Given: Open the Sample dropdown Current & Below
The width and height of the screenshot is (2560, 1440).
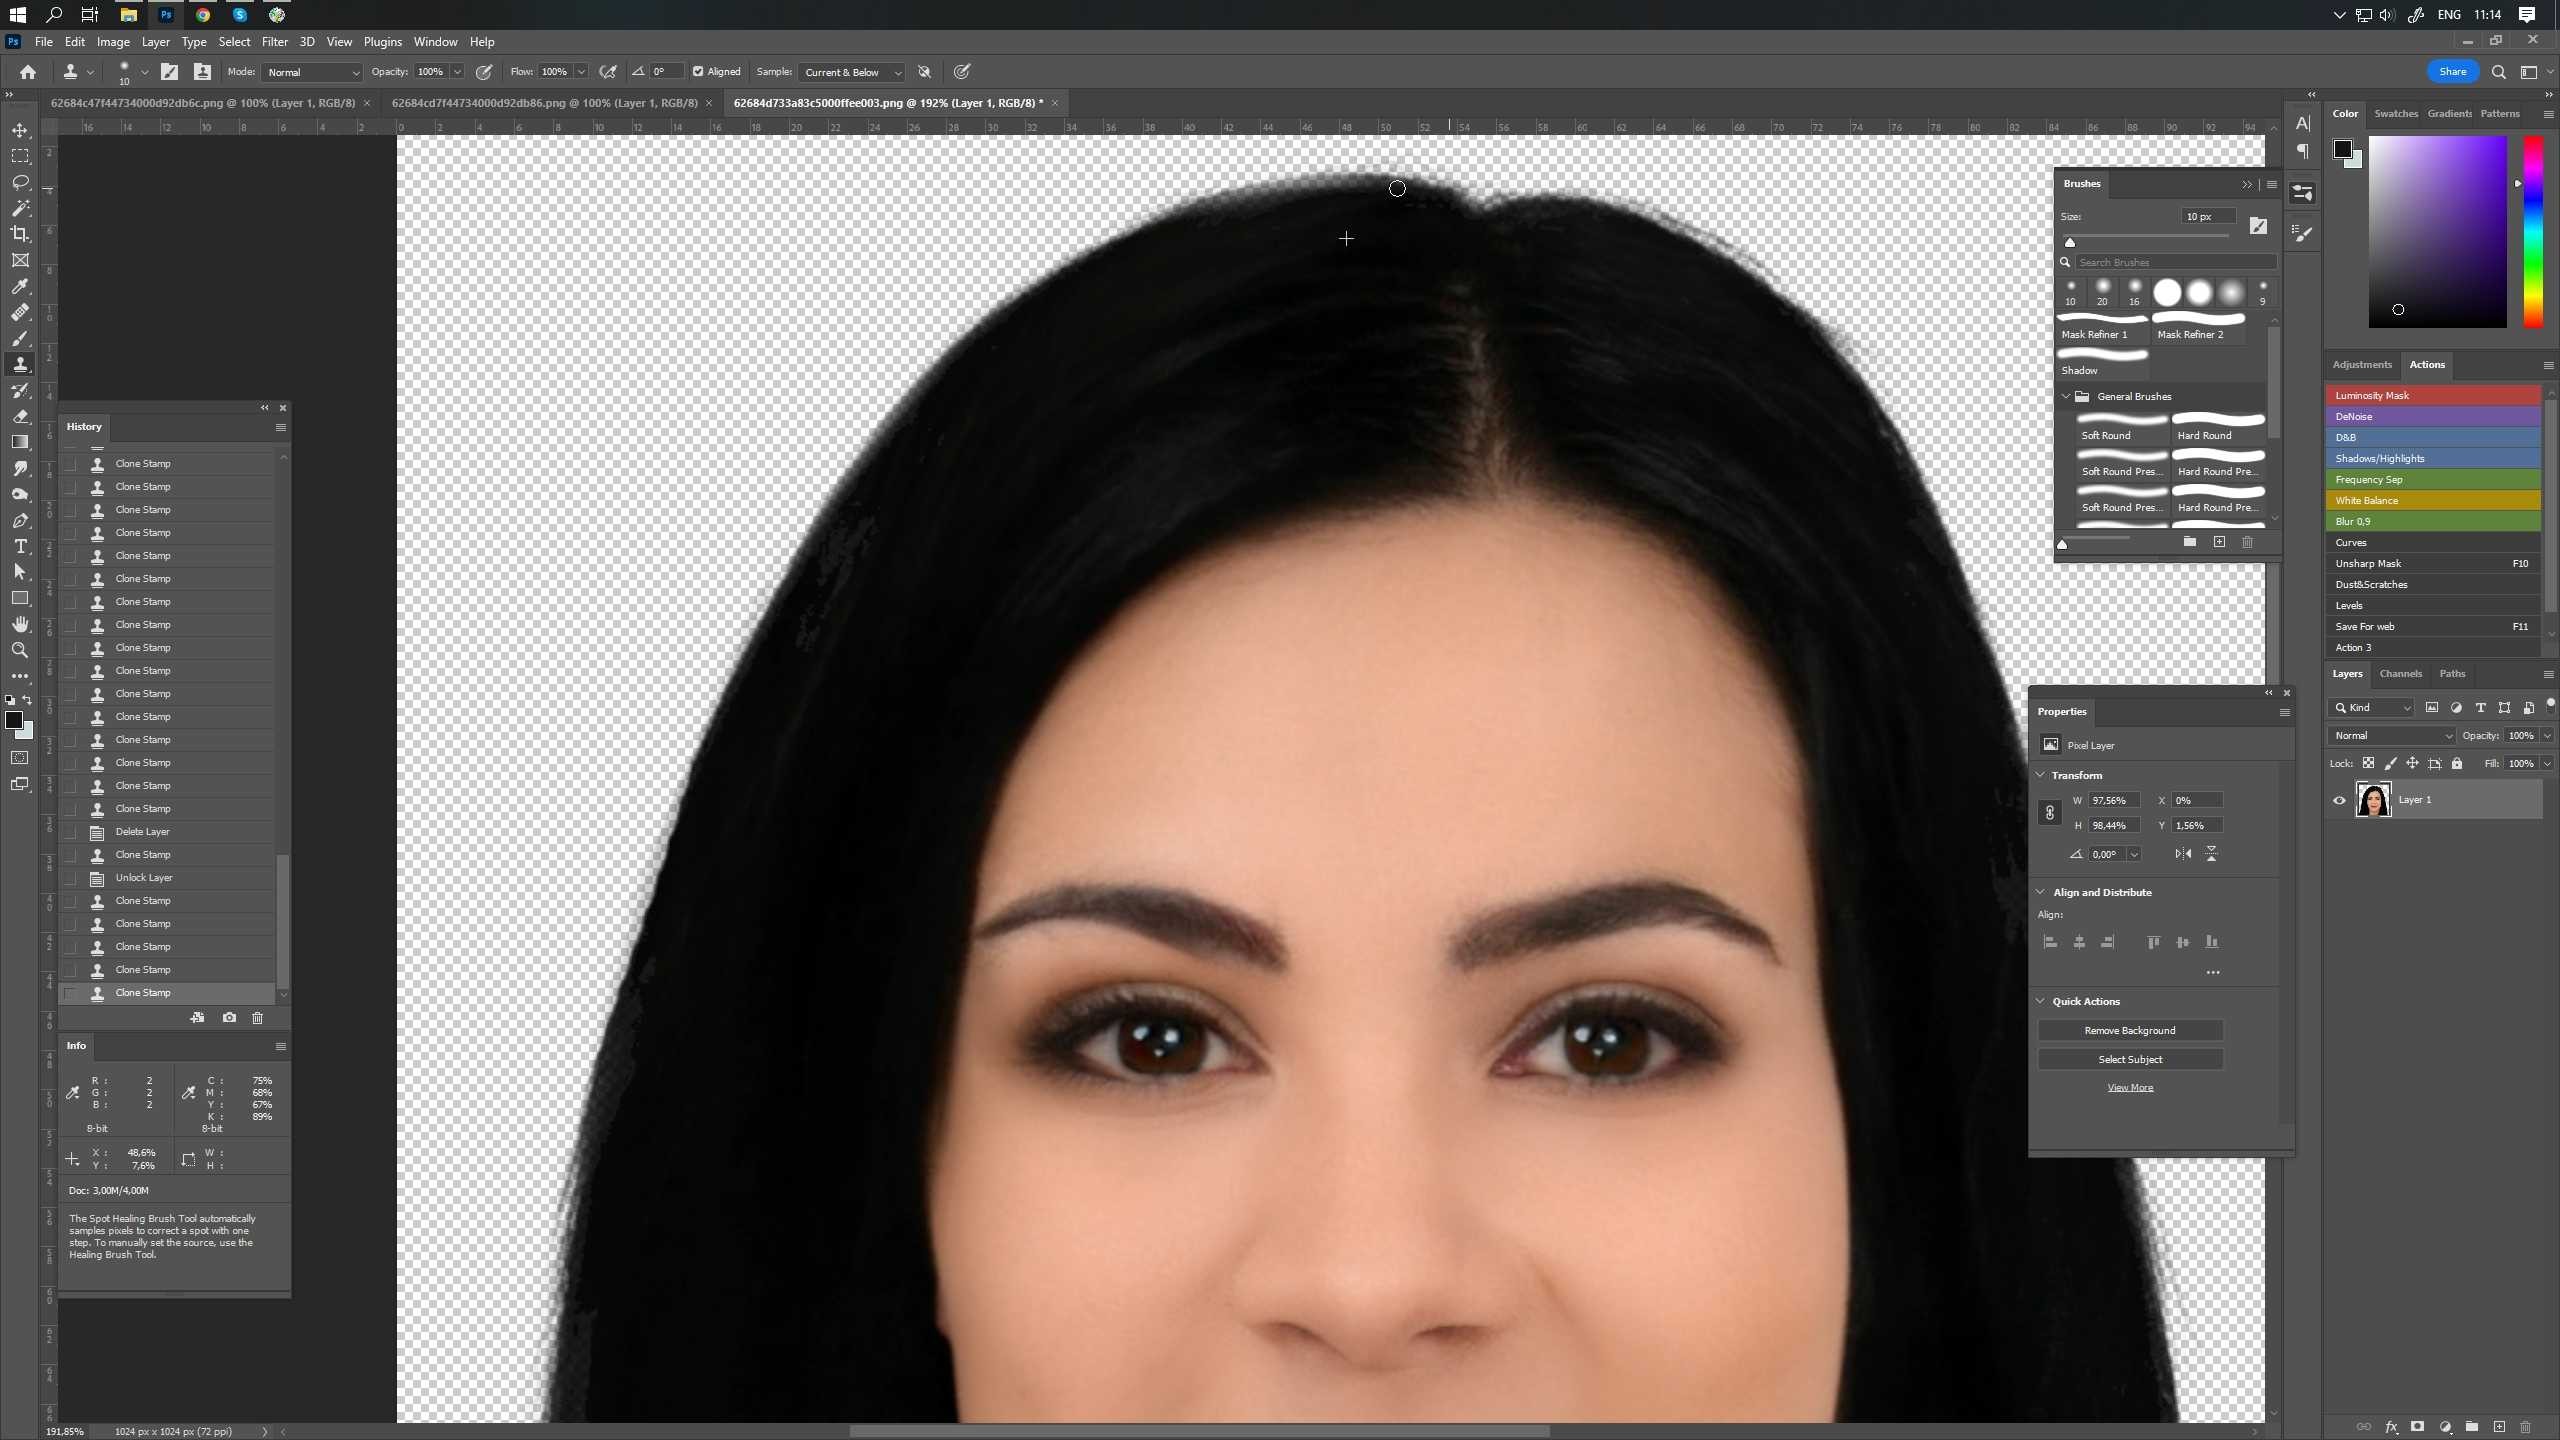Looking at the screenshot, I should (852, 72).
